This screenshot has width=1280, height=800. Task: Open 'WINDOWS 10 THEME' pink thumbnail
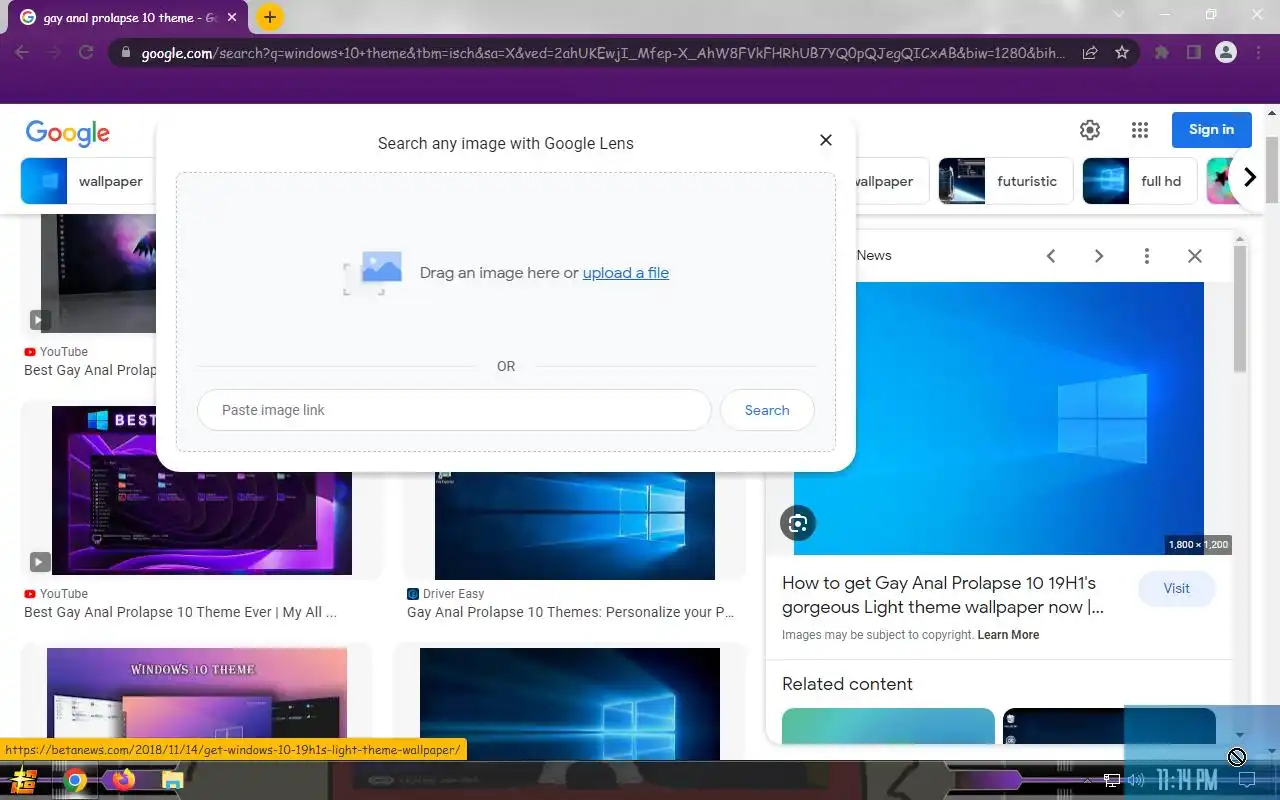(x=197, y=703)
